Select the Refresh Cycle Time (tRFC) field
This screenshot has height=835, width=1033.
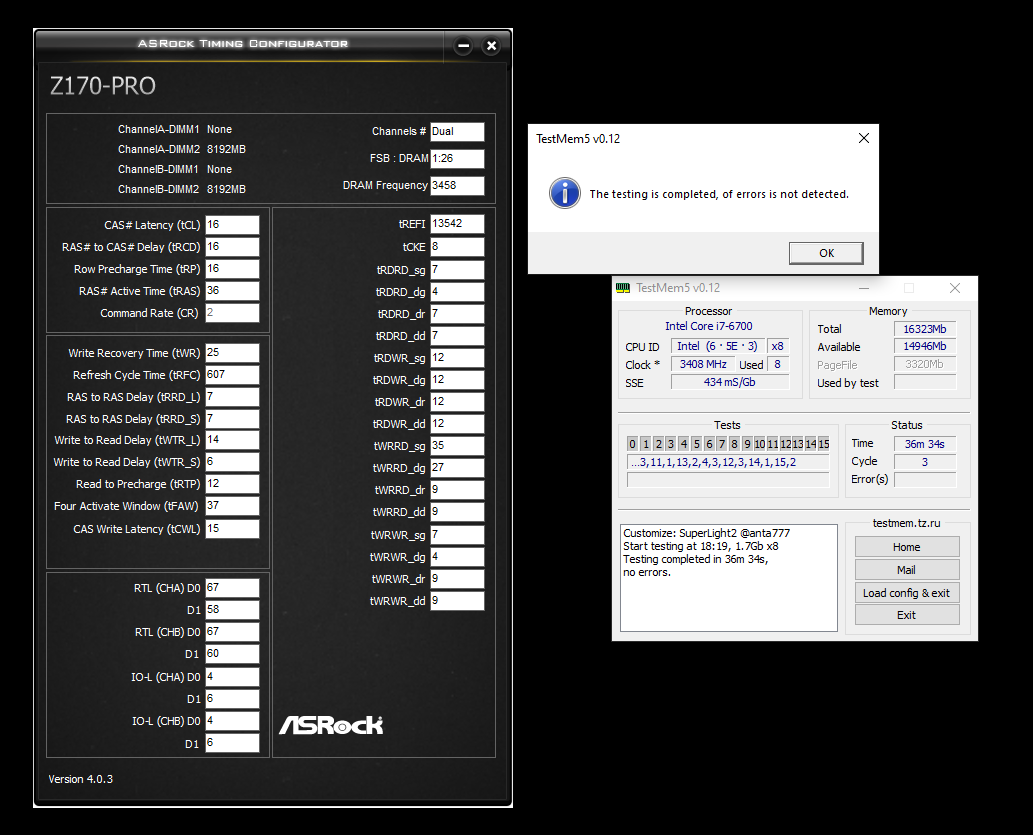point(233,374)
